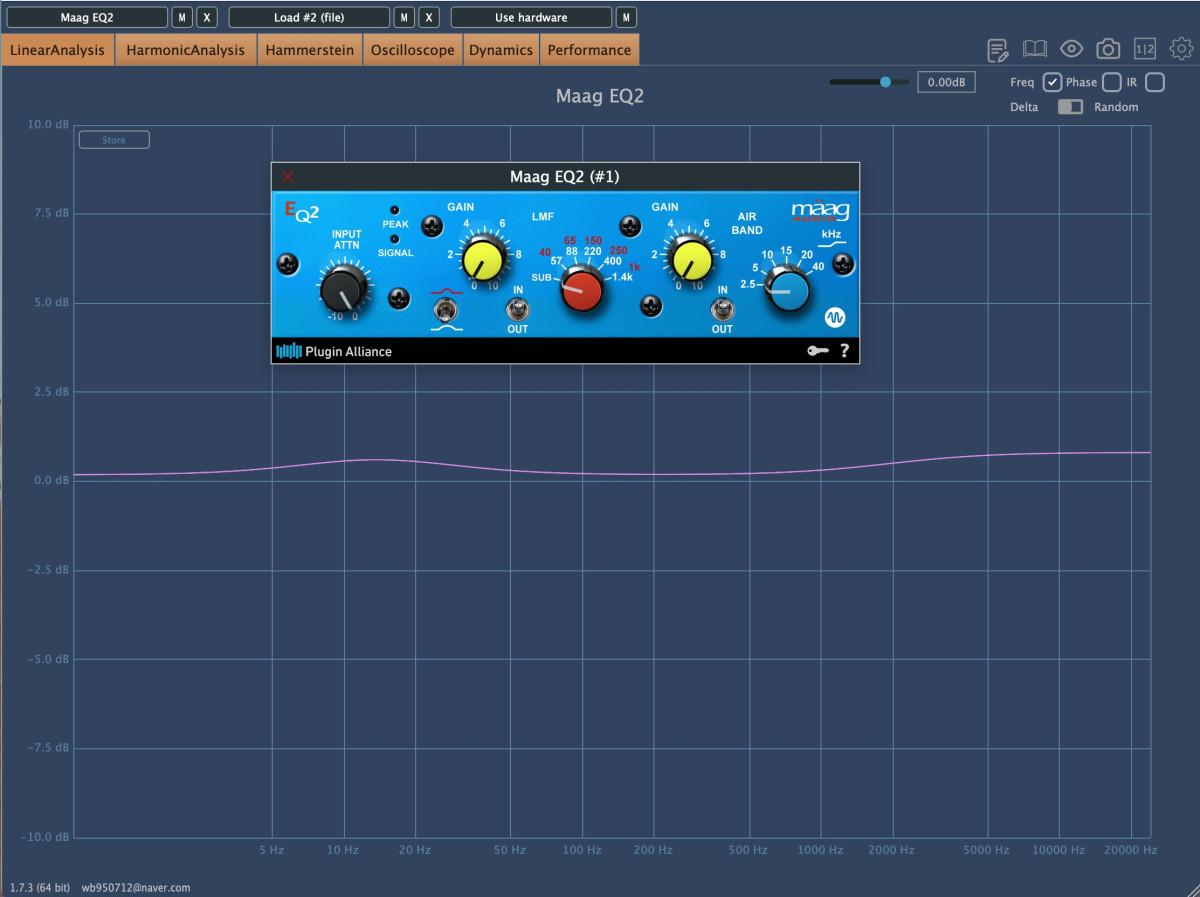Open the manual book icon
1200x897 pixels.
[x=1034, y=49]
